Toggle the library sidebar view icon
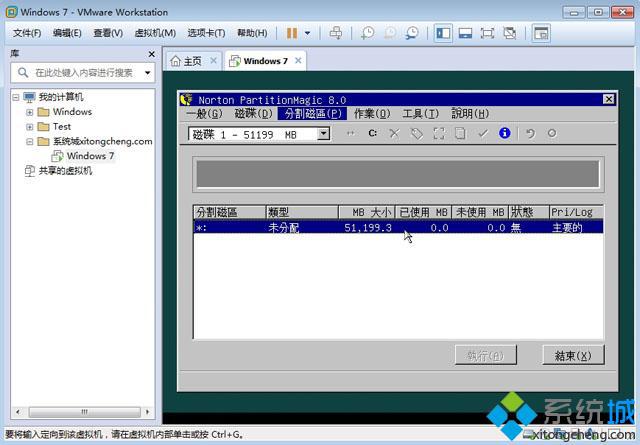The width and height of the screenshot is (640, 445). (443, 33)
